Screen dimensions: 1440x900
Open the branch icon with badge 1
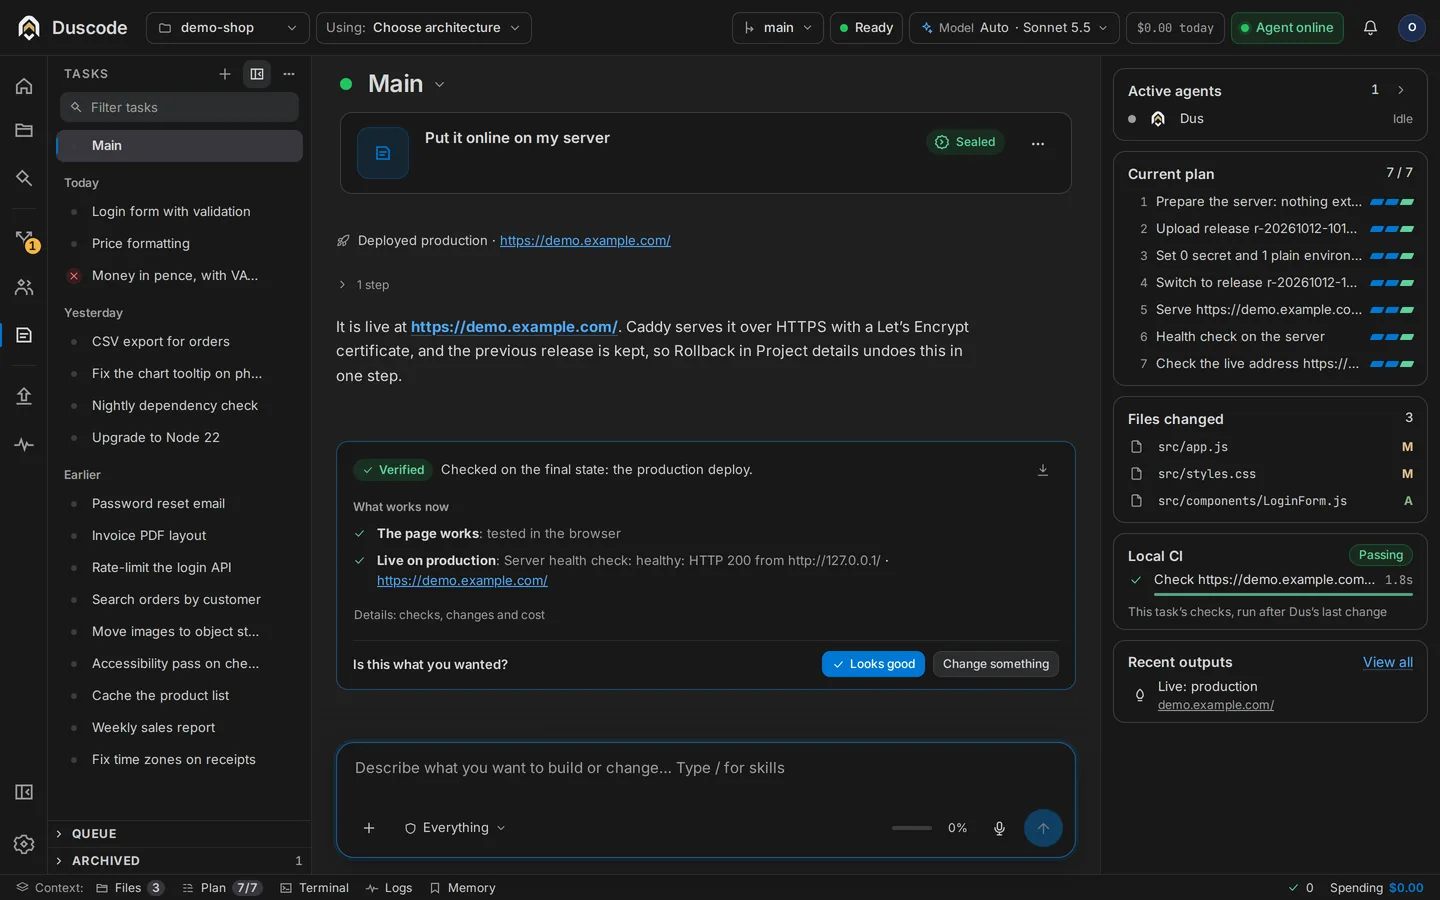pos(25,240)
